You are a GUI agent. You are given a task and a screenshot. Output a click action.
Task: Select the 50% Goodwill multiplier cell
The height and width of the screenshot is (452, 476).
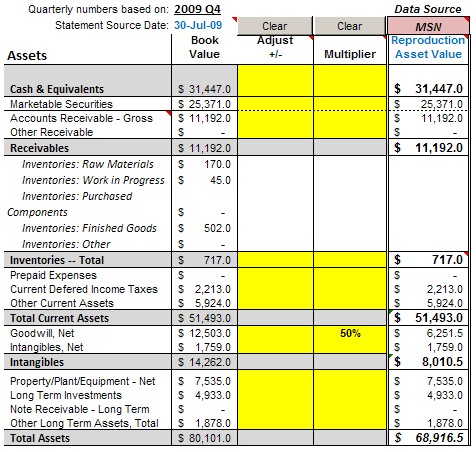tap(350, 333)
